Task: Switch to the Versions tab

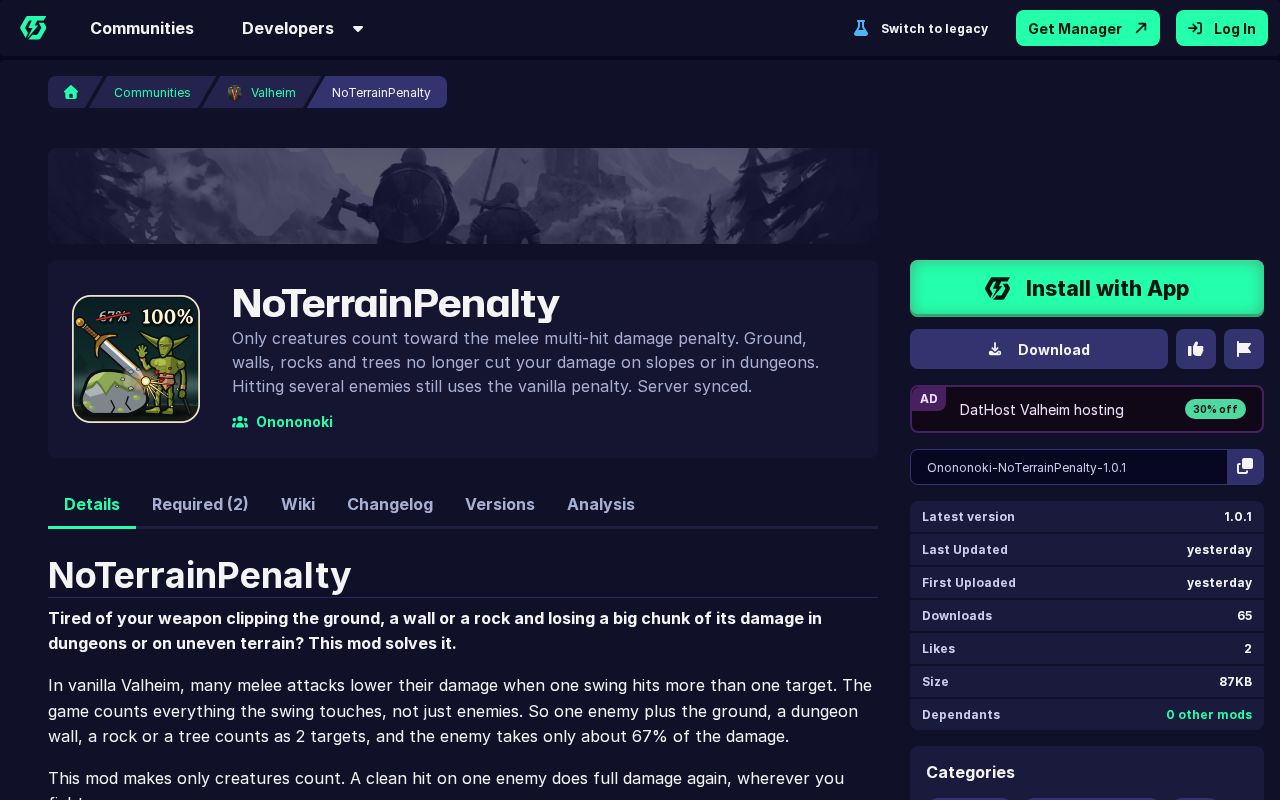Action: pyautogui.click(x=500, y=504)
